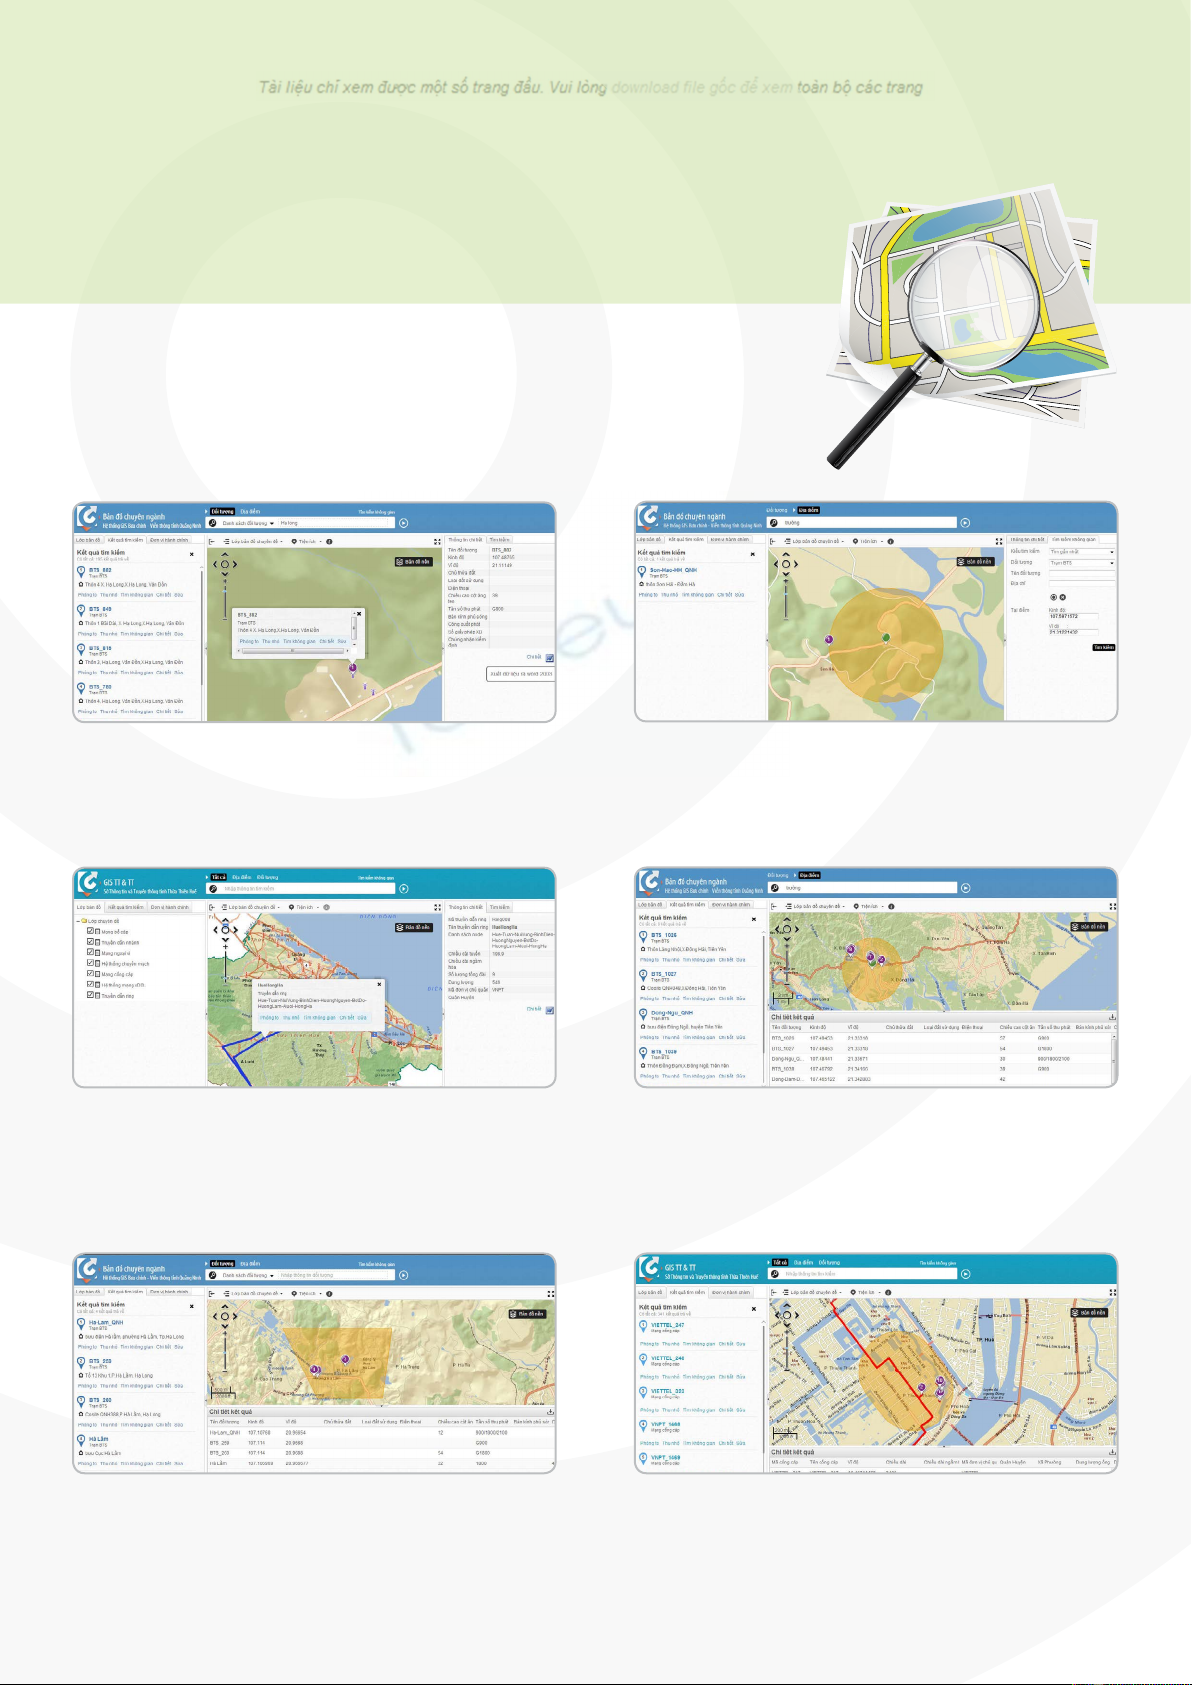
Task: Open 'Lớp bản đồ chuyên đề' dropdown on red route map
Action: click(x=812, y=1292)
